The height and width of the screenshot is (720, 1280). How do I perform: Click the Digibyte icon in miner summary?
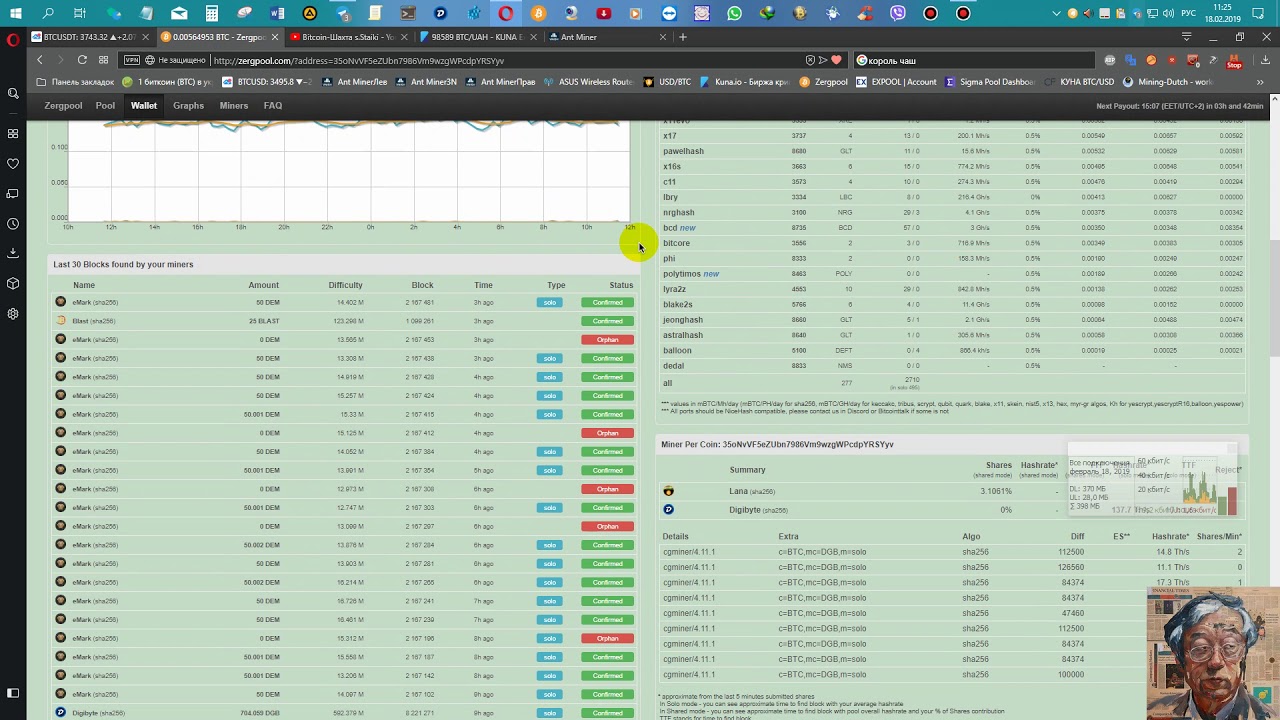[668, 510]
